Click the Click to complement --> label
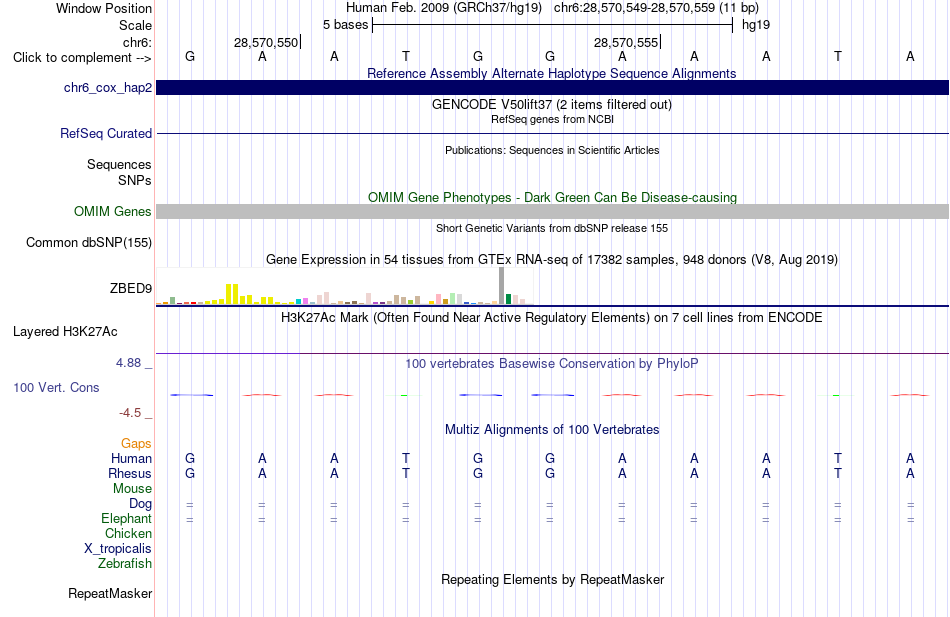 click(82, 58)
